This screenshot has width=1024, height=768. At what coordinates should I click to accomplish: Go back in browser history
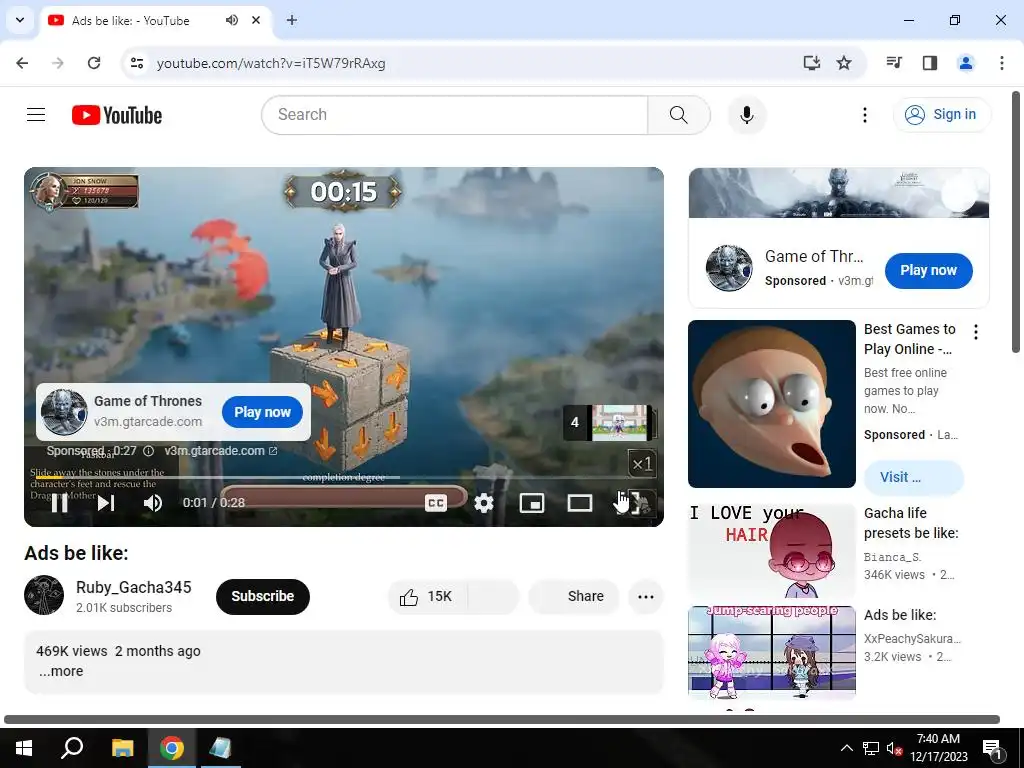pyautogui.click(x=22, y=63)
